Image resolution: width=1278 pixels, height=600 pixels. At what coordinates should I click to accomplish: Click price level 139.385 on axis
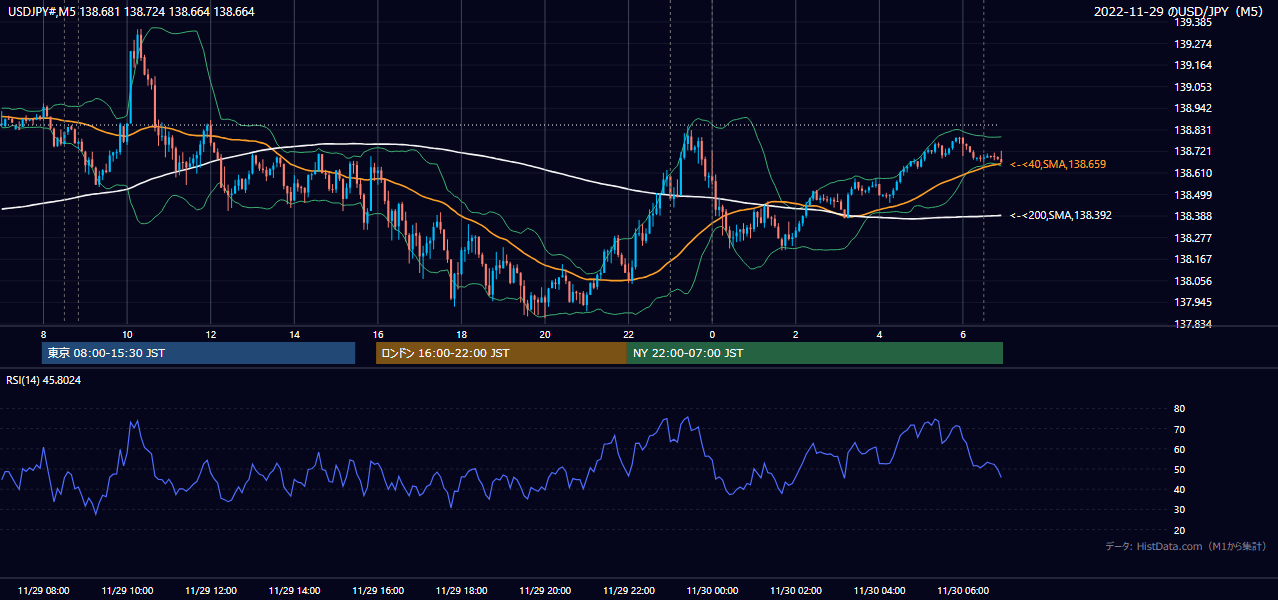[1193, 22]
